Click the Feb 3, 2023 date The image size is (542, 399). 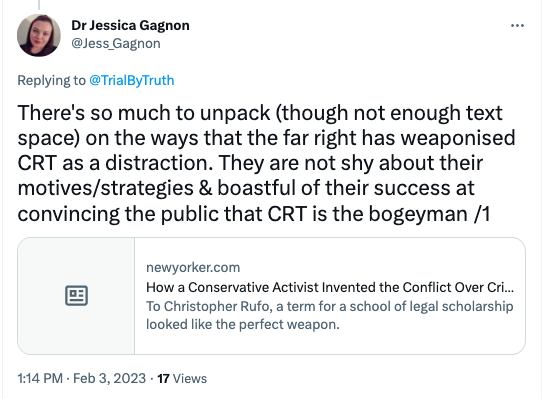click(x=110, y=378)
